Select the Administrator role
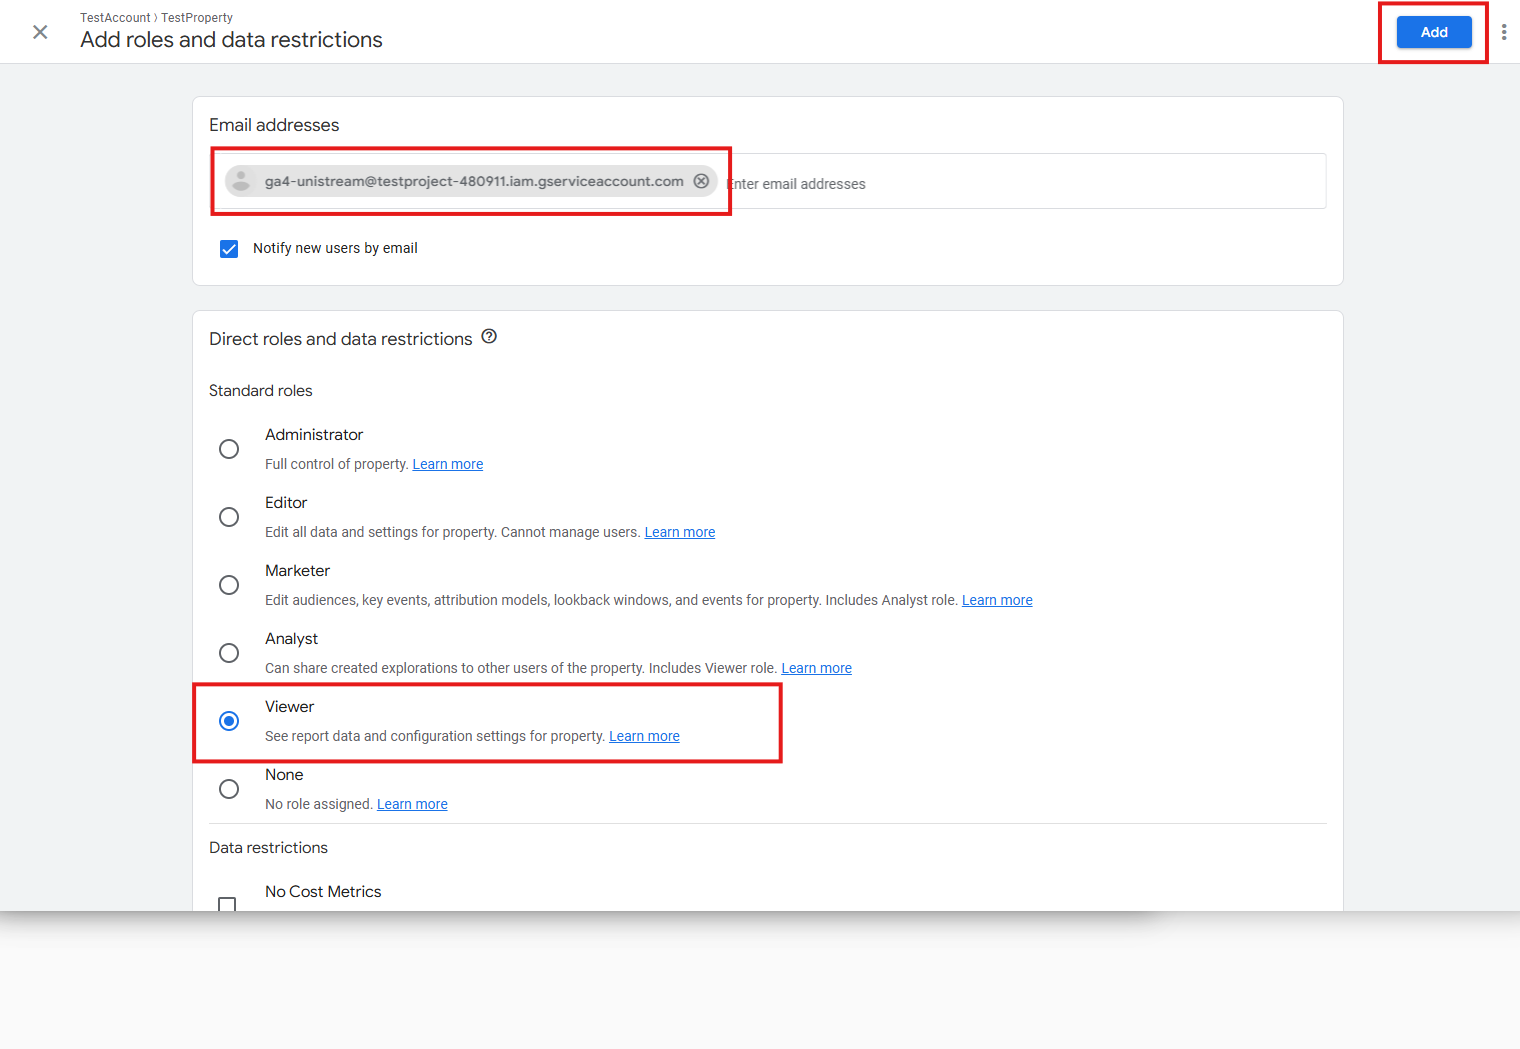1520x1049 pixels. pos(229,449)
